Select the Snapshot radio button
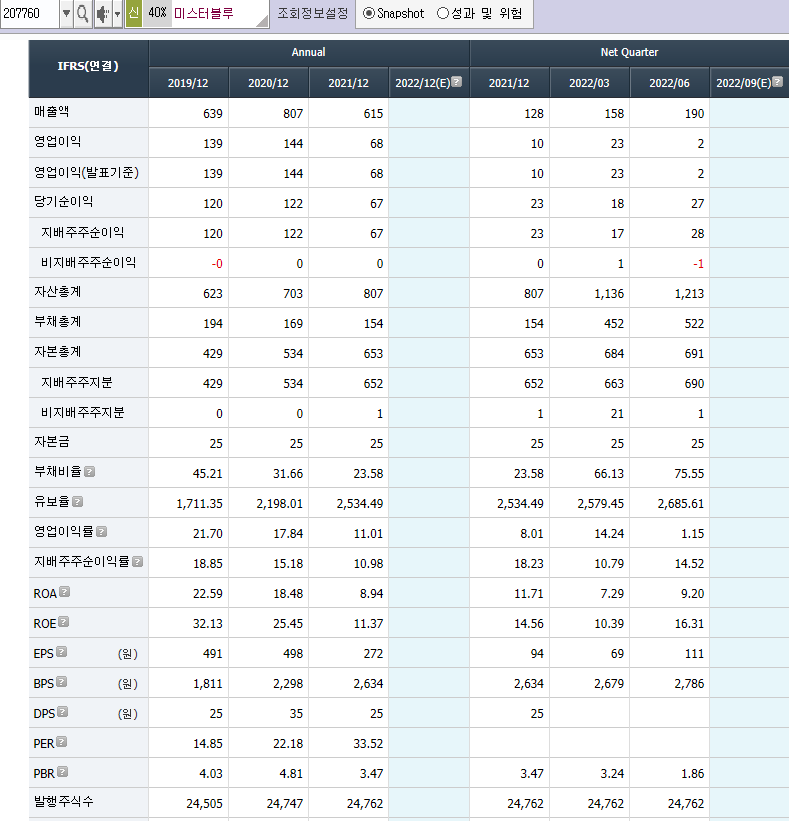Viewport: 789px width, 821px height. pyautogui.click(x=369, y=13)
